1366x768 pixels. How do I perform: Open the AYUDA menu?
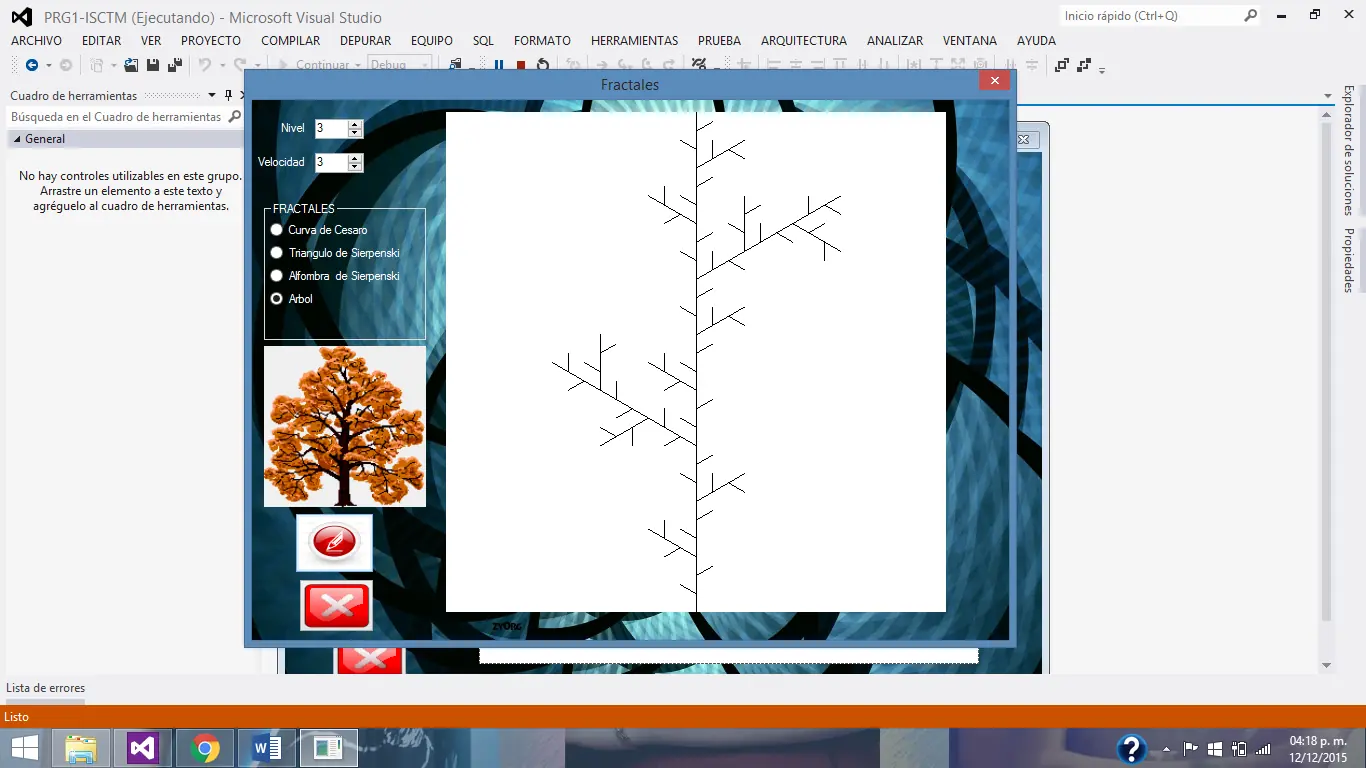tap(1036, 41)
